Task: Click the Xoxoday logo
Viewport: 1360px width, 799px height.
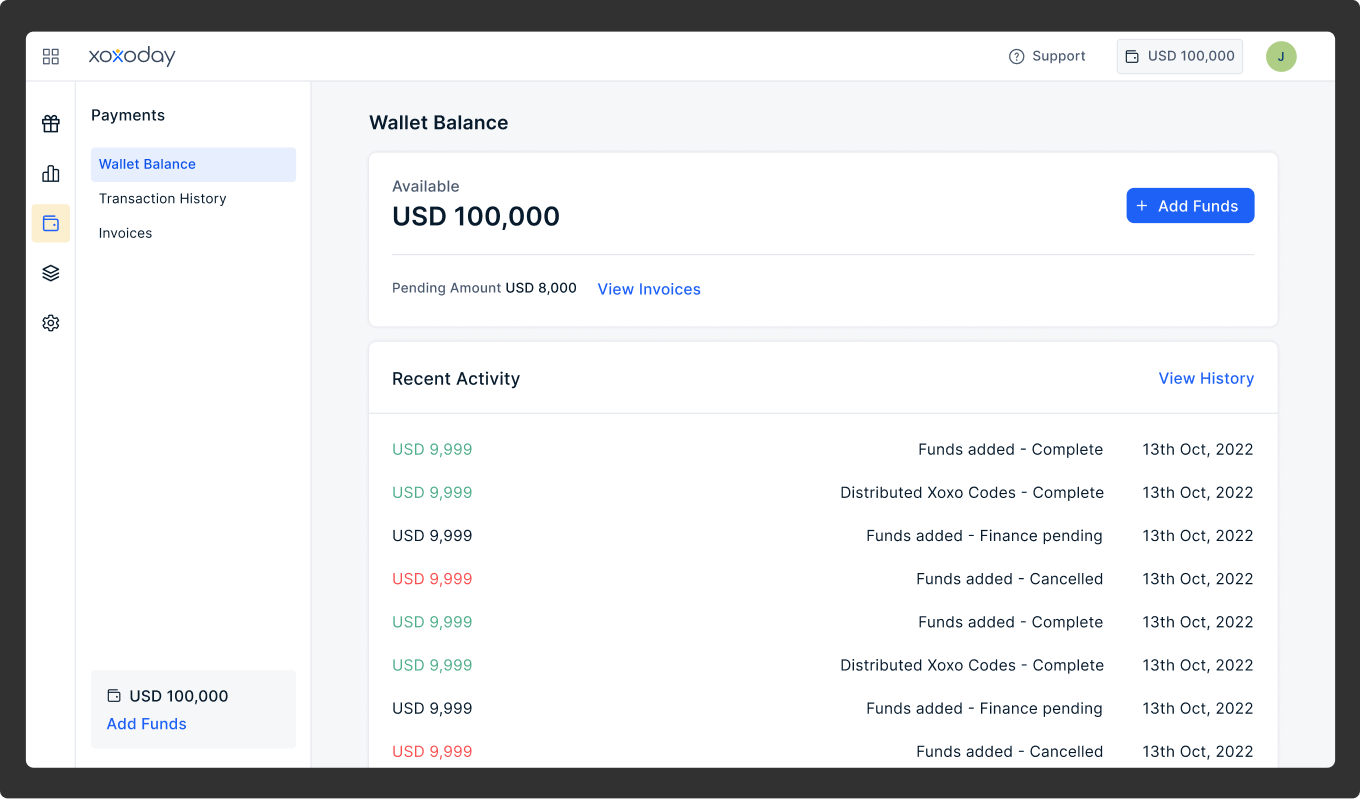Action: tap(132, 56)
